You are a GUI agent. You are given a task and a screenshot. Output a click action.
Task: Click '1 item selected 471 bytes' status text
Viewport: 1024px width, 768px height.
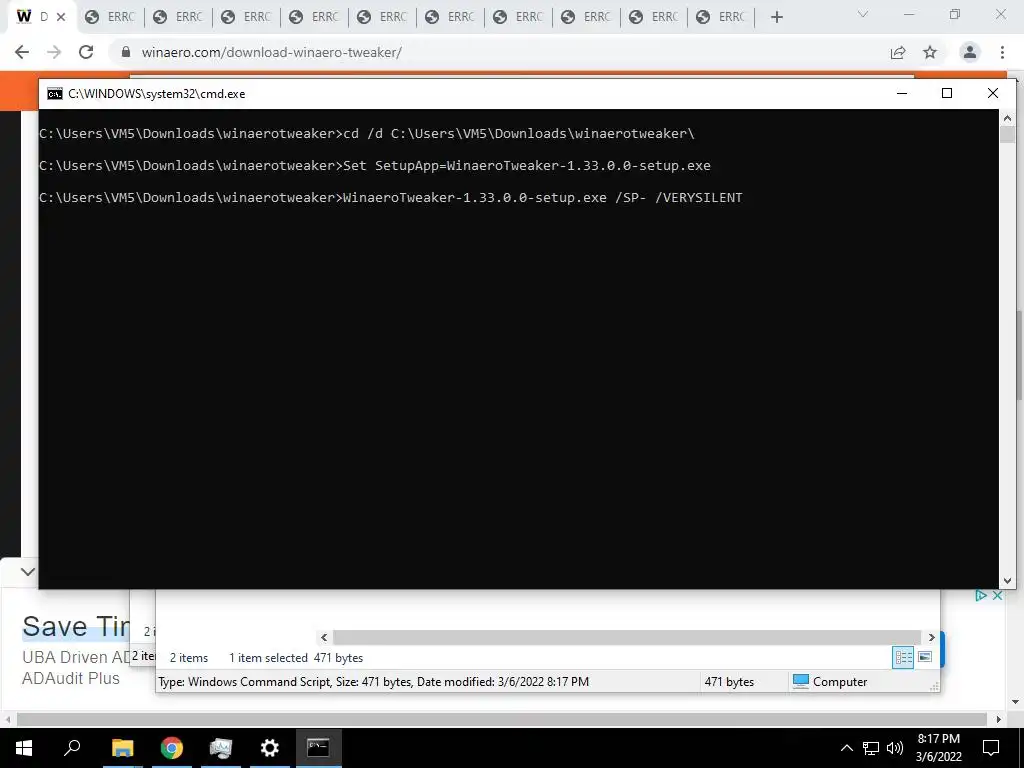pyautogui.click(x=296, y=658)
